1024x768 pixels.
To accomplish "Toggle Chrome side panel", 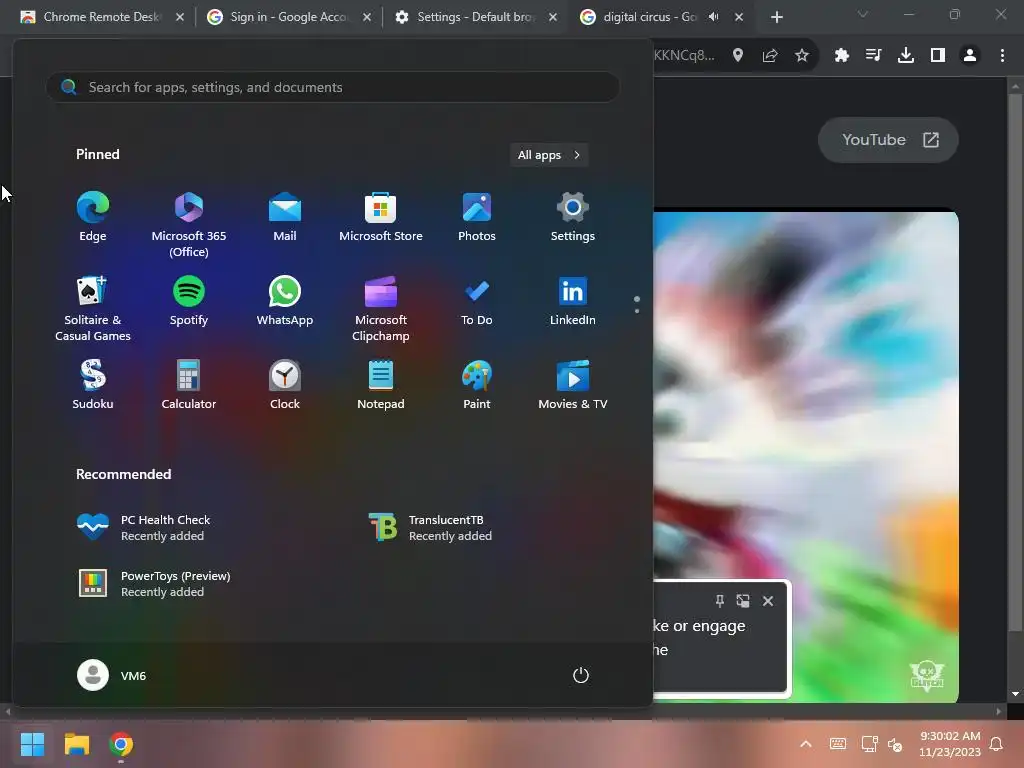I will pos(938,56).
